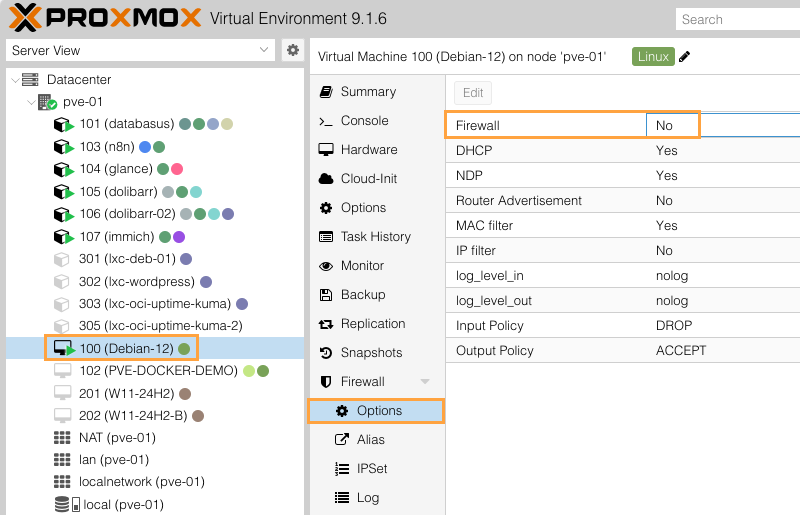Open the Task History tab
Screen dimensions: 800x515
pyautogui.click(x=378, y=237)
